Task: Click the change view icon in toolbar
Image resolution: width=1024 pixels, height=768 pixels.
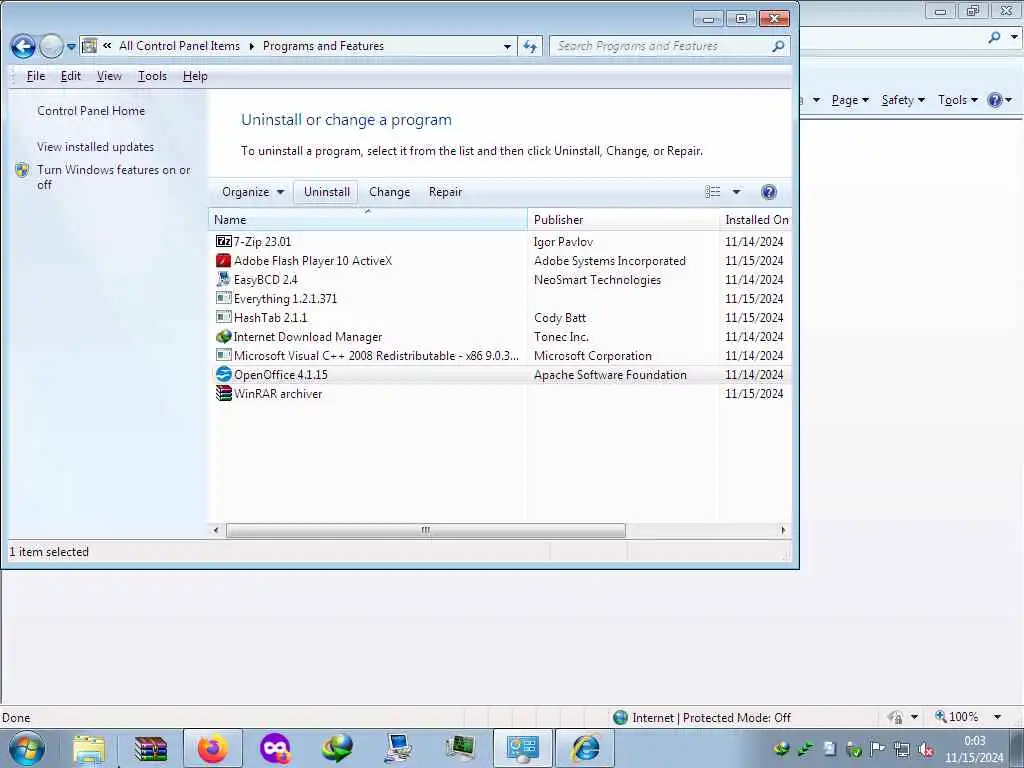Action: pyautogui.click(x=712, y=192)
